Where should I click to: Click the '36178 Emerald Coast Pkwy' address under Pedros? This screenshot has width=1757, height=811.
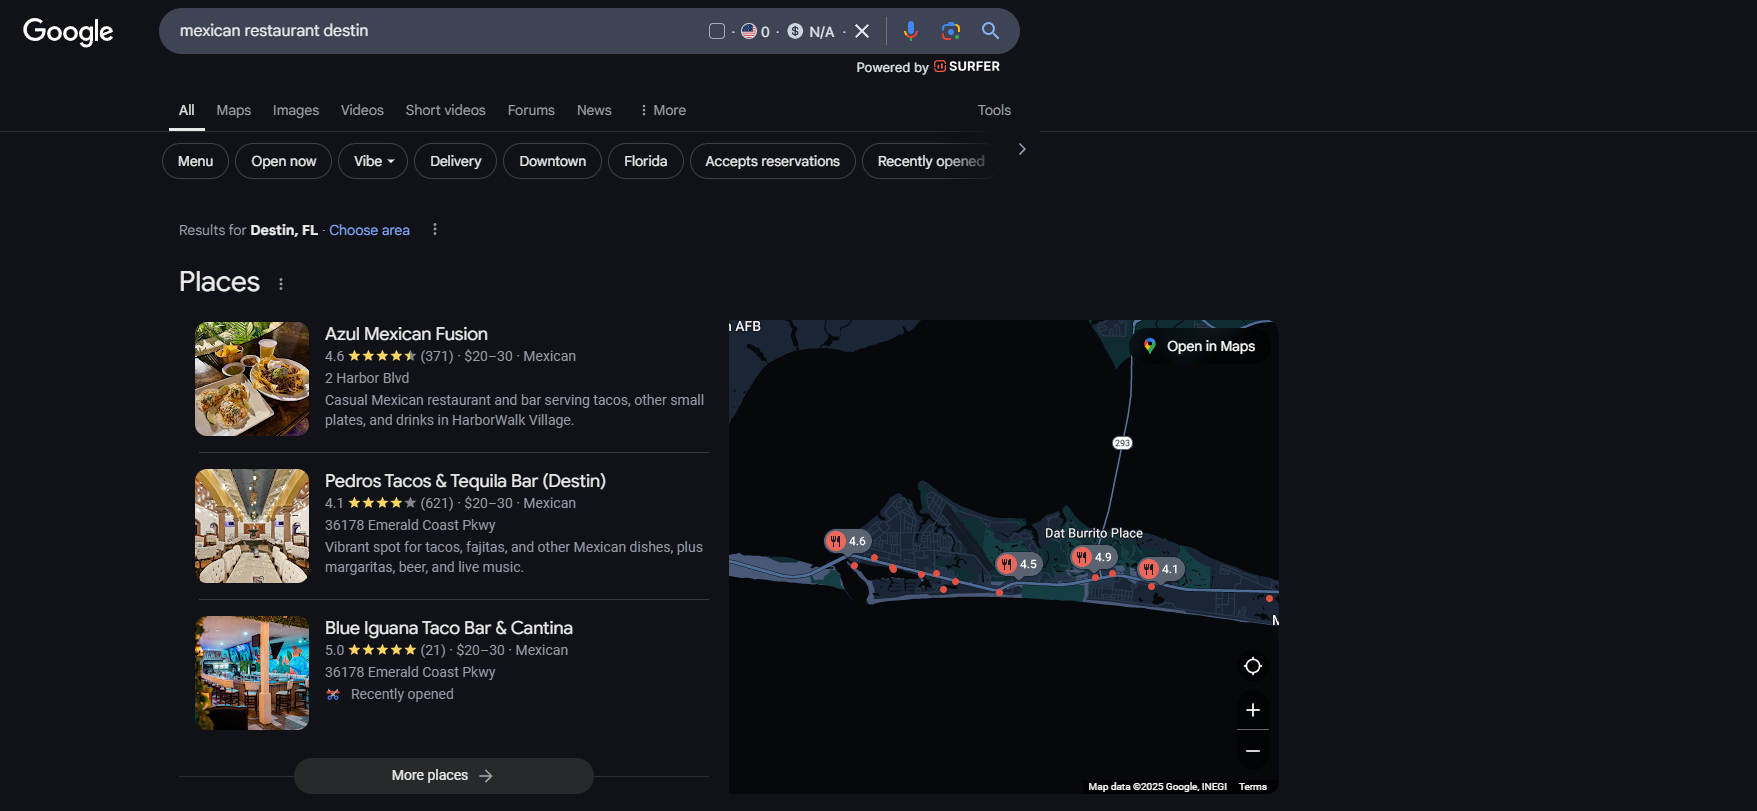click(x=410, y=525)
